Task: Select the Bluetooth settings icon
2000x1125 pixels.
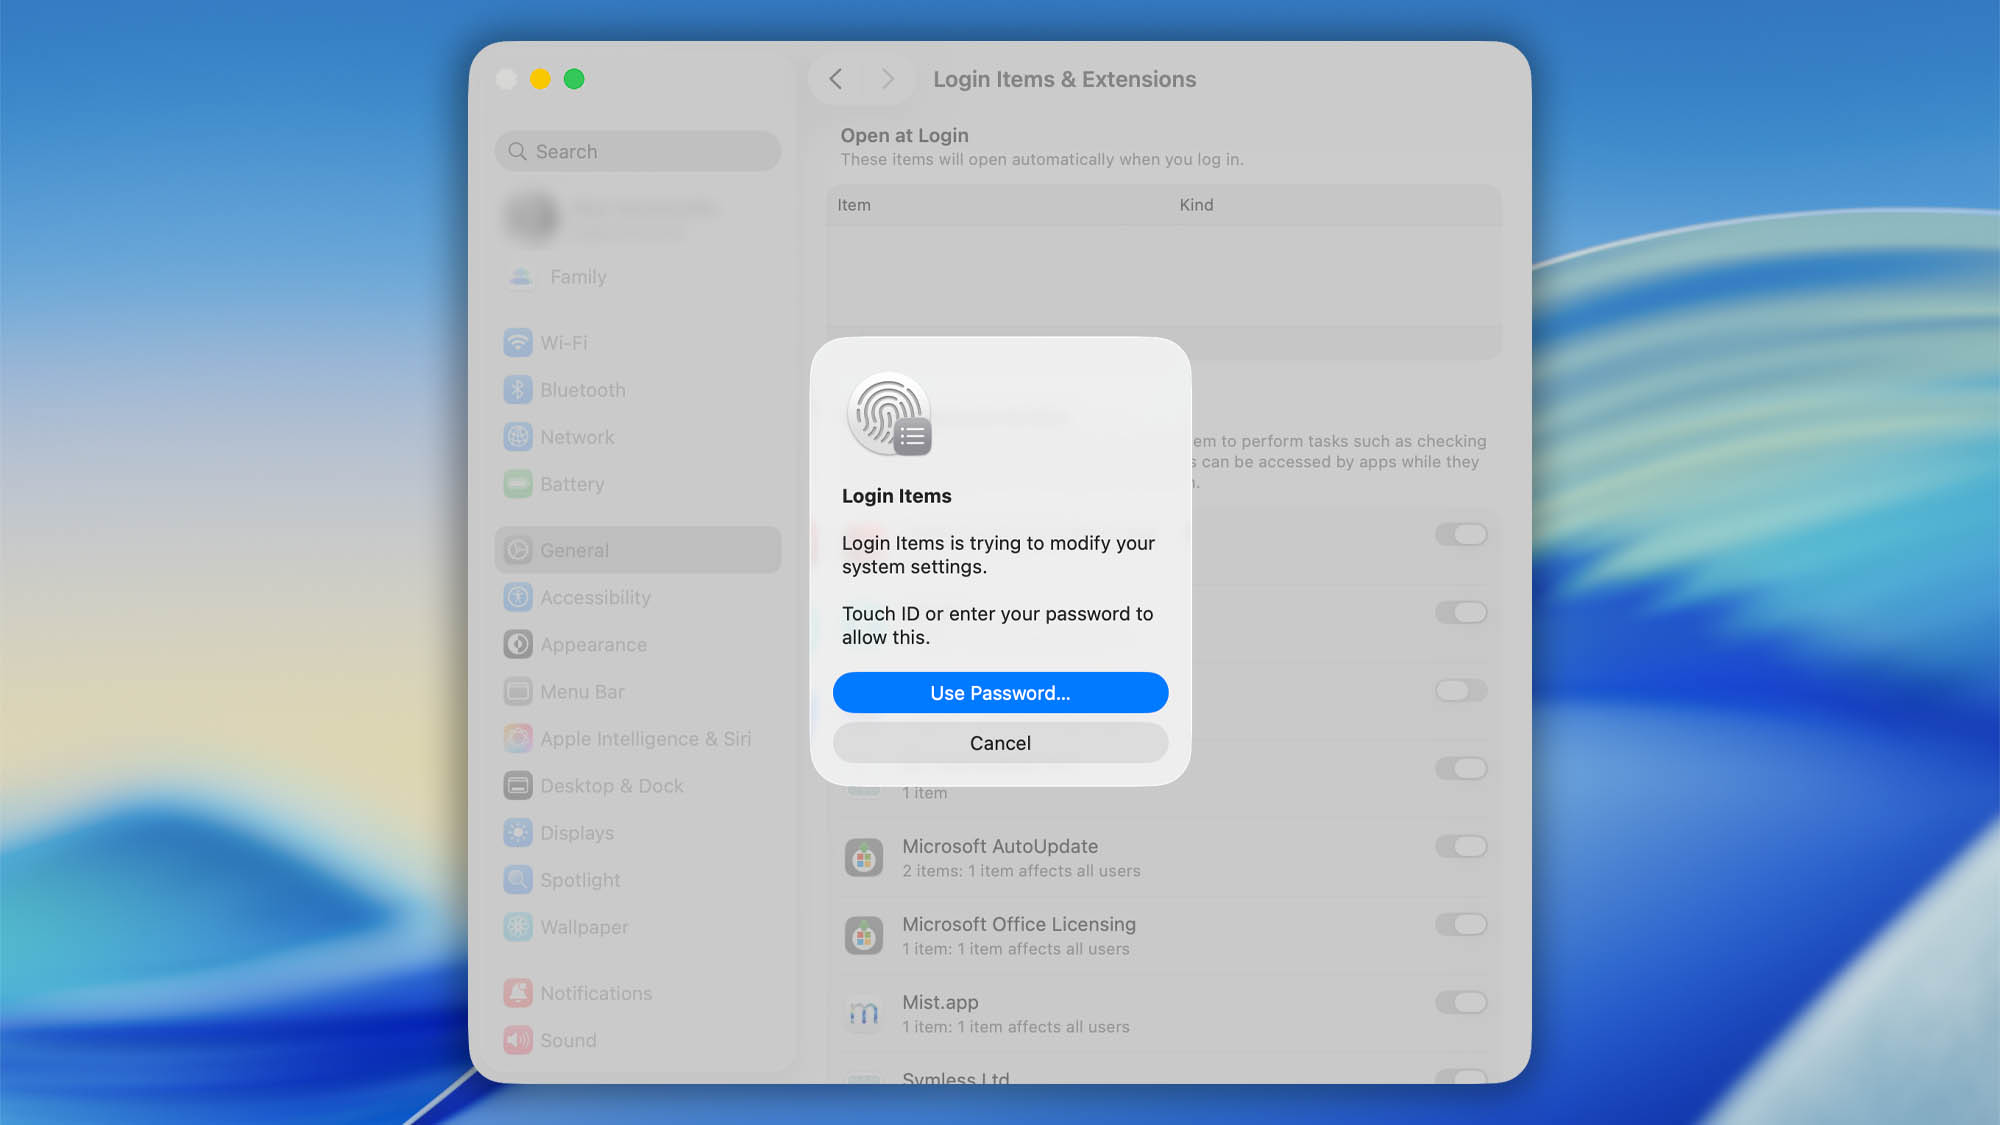Action: [518, 390]
